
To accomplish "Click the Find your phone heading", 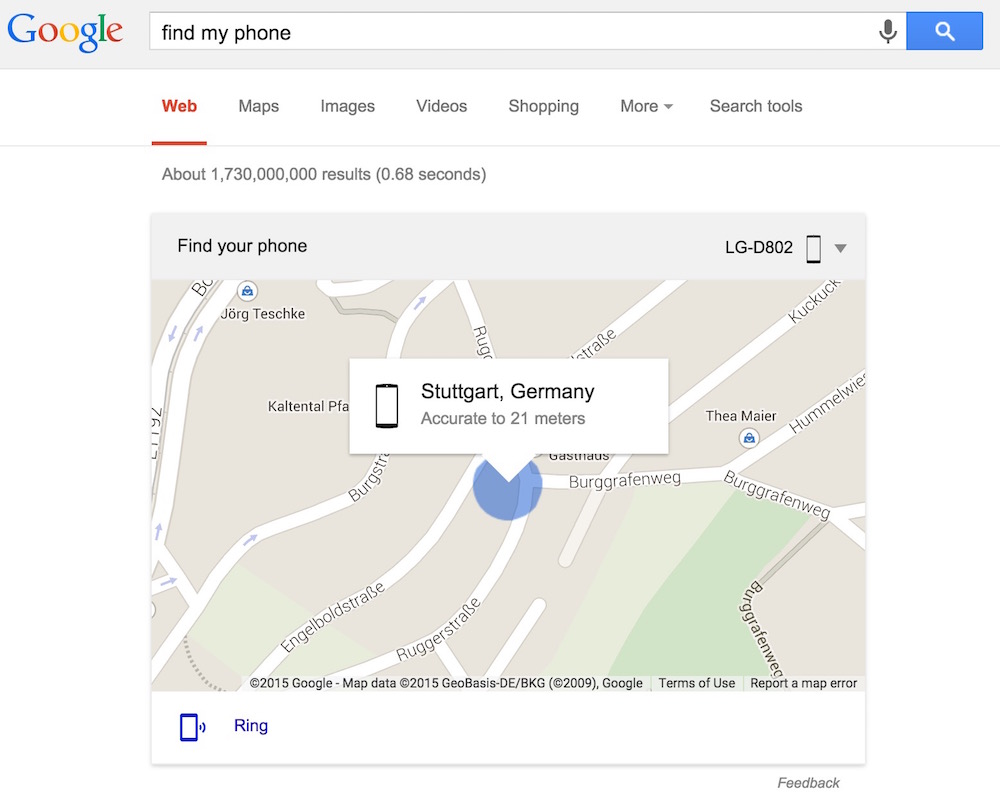I will [x=242, y=246].
